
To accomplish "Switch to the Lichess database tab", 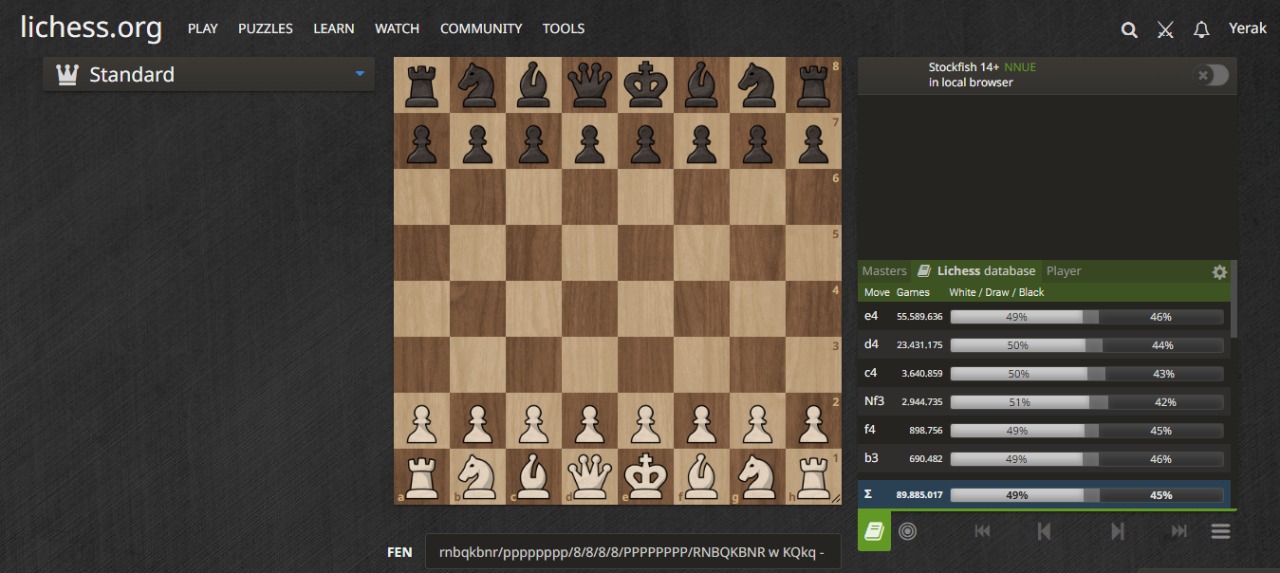I will click(x=976, y=271).
